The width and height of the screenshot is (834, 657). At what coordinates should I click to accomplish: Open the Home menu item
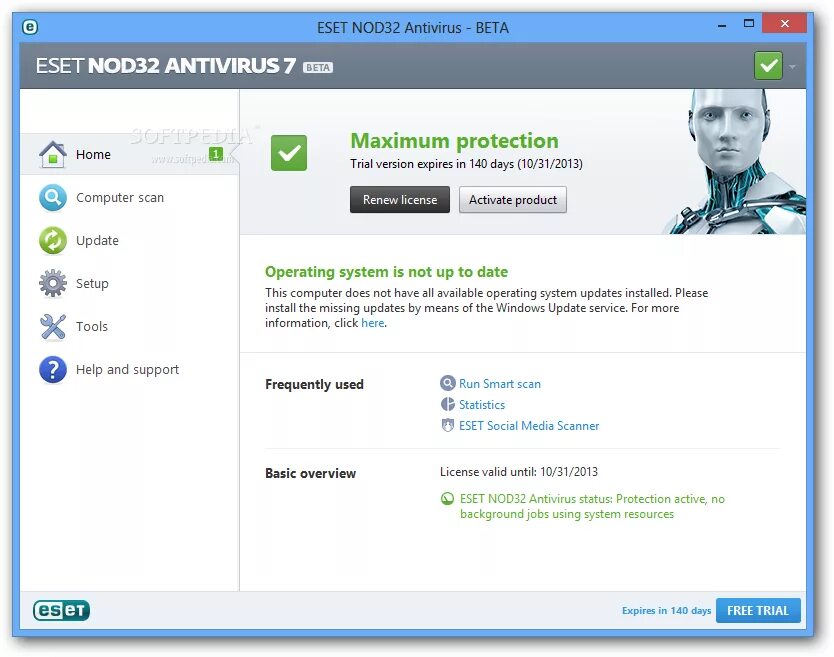click(x=129, y=154)
